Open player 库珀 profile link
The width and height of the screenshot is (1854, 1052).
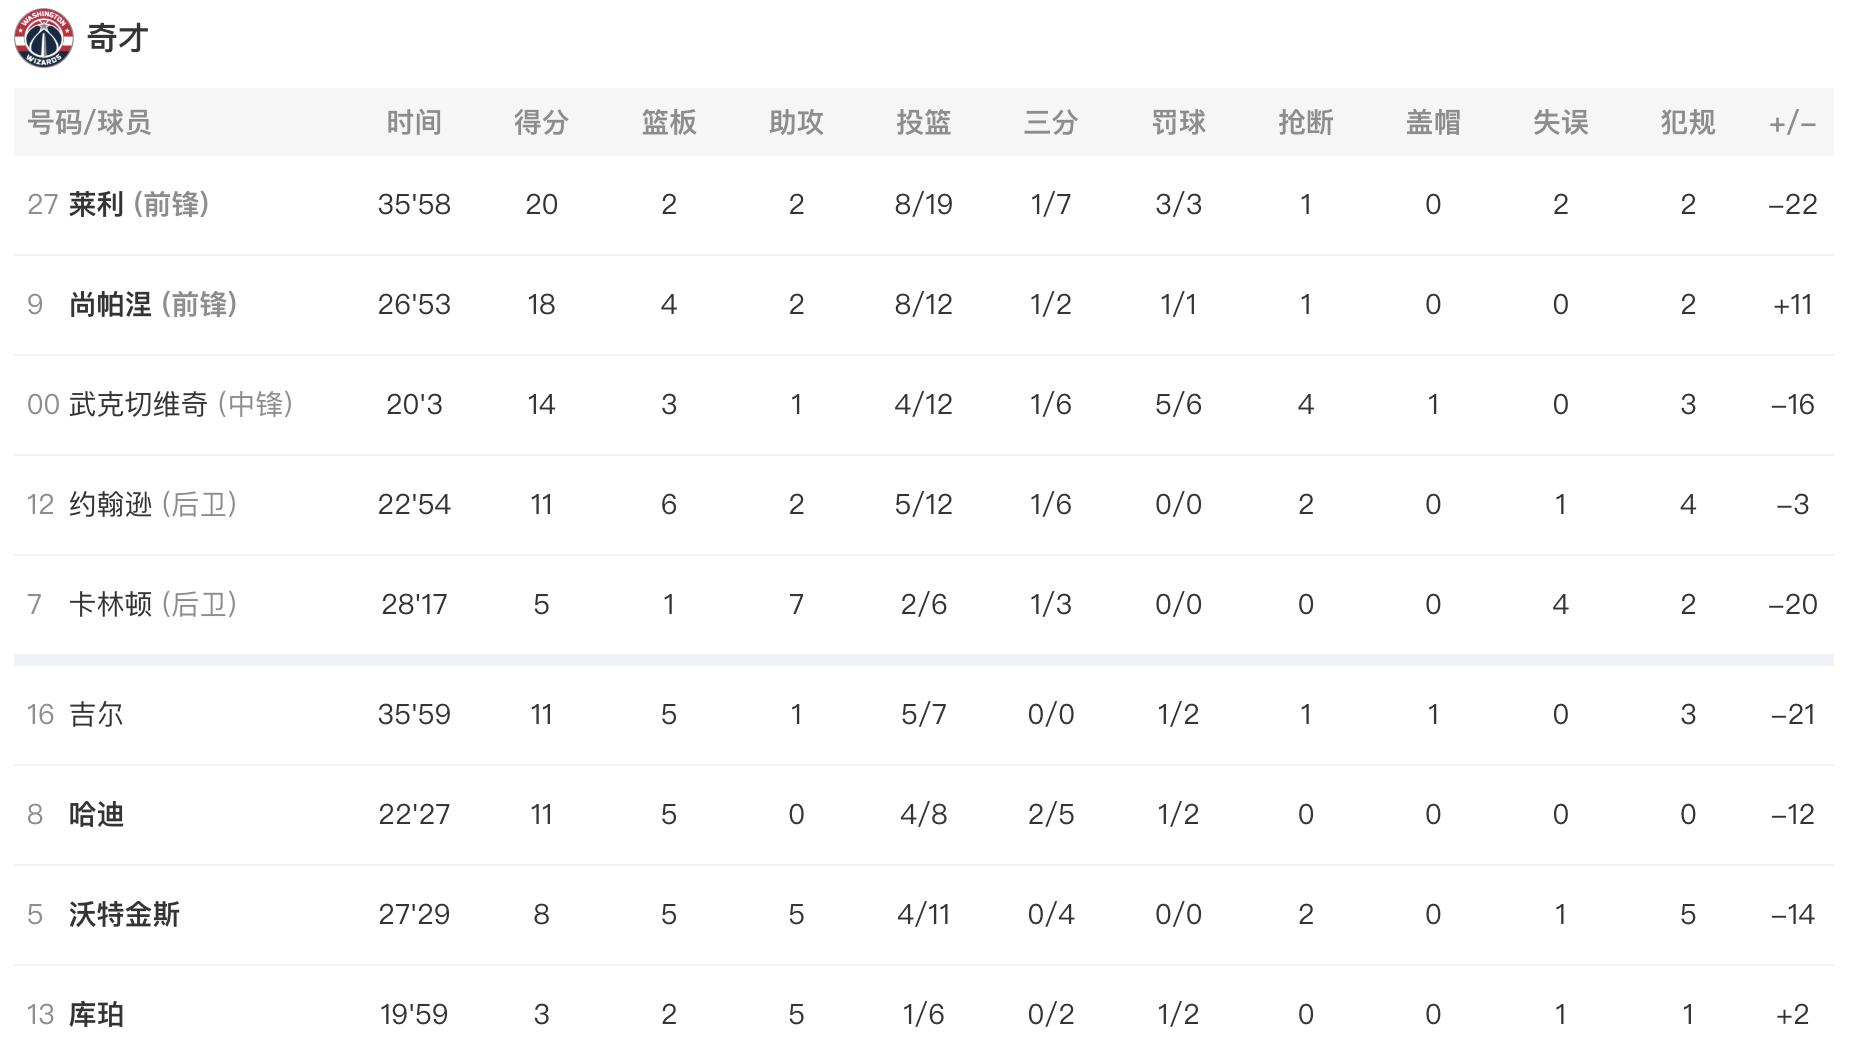[96, 1014]
